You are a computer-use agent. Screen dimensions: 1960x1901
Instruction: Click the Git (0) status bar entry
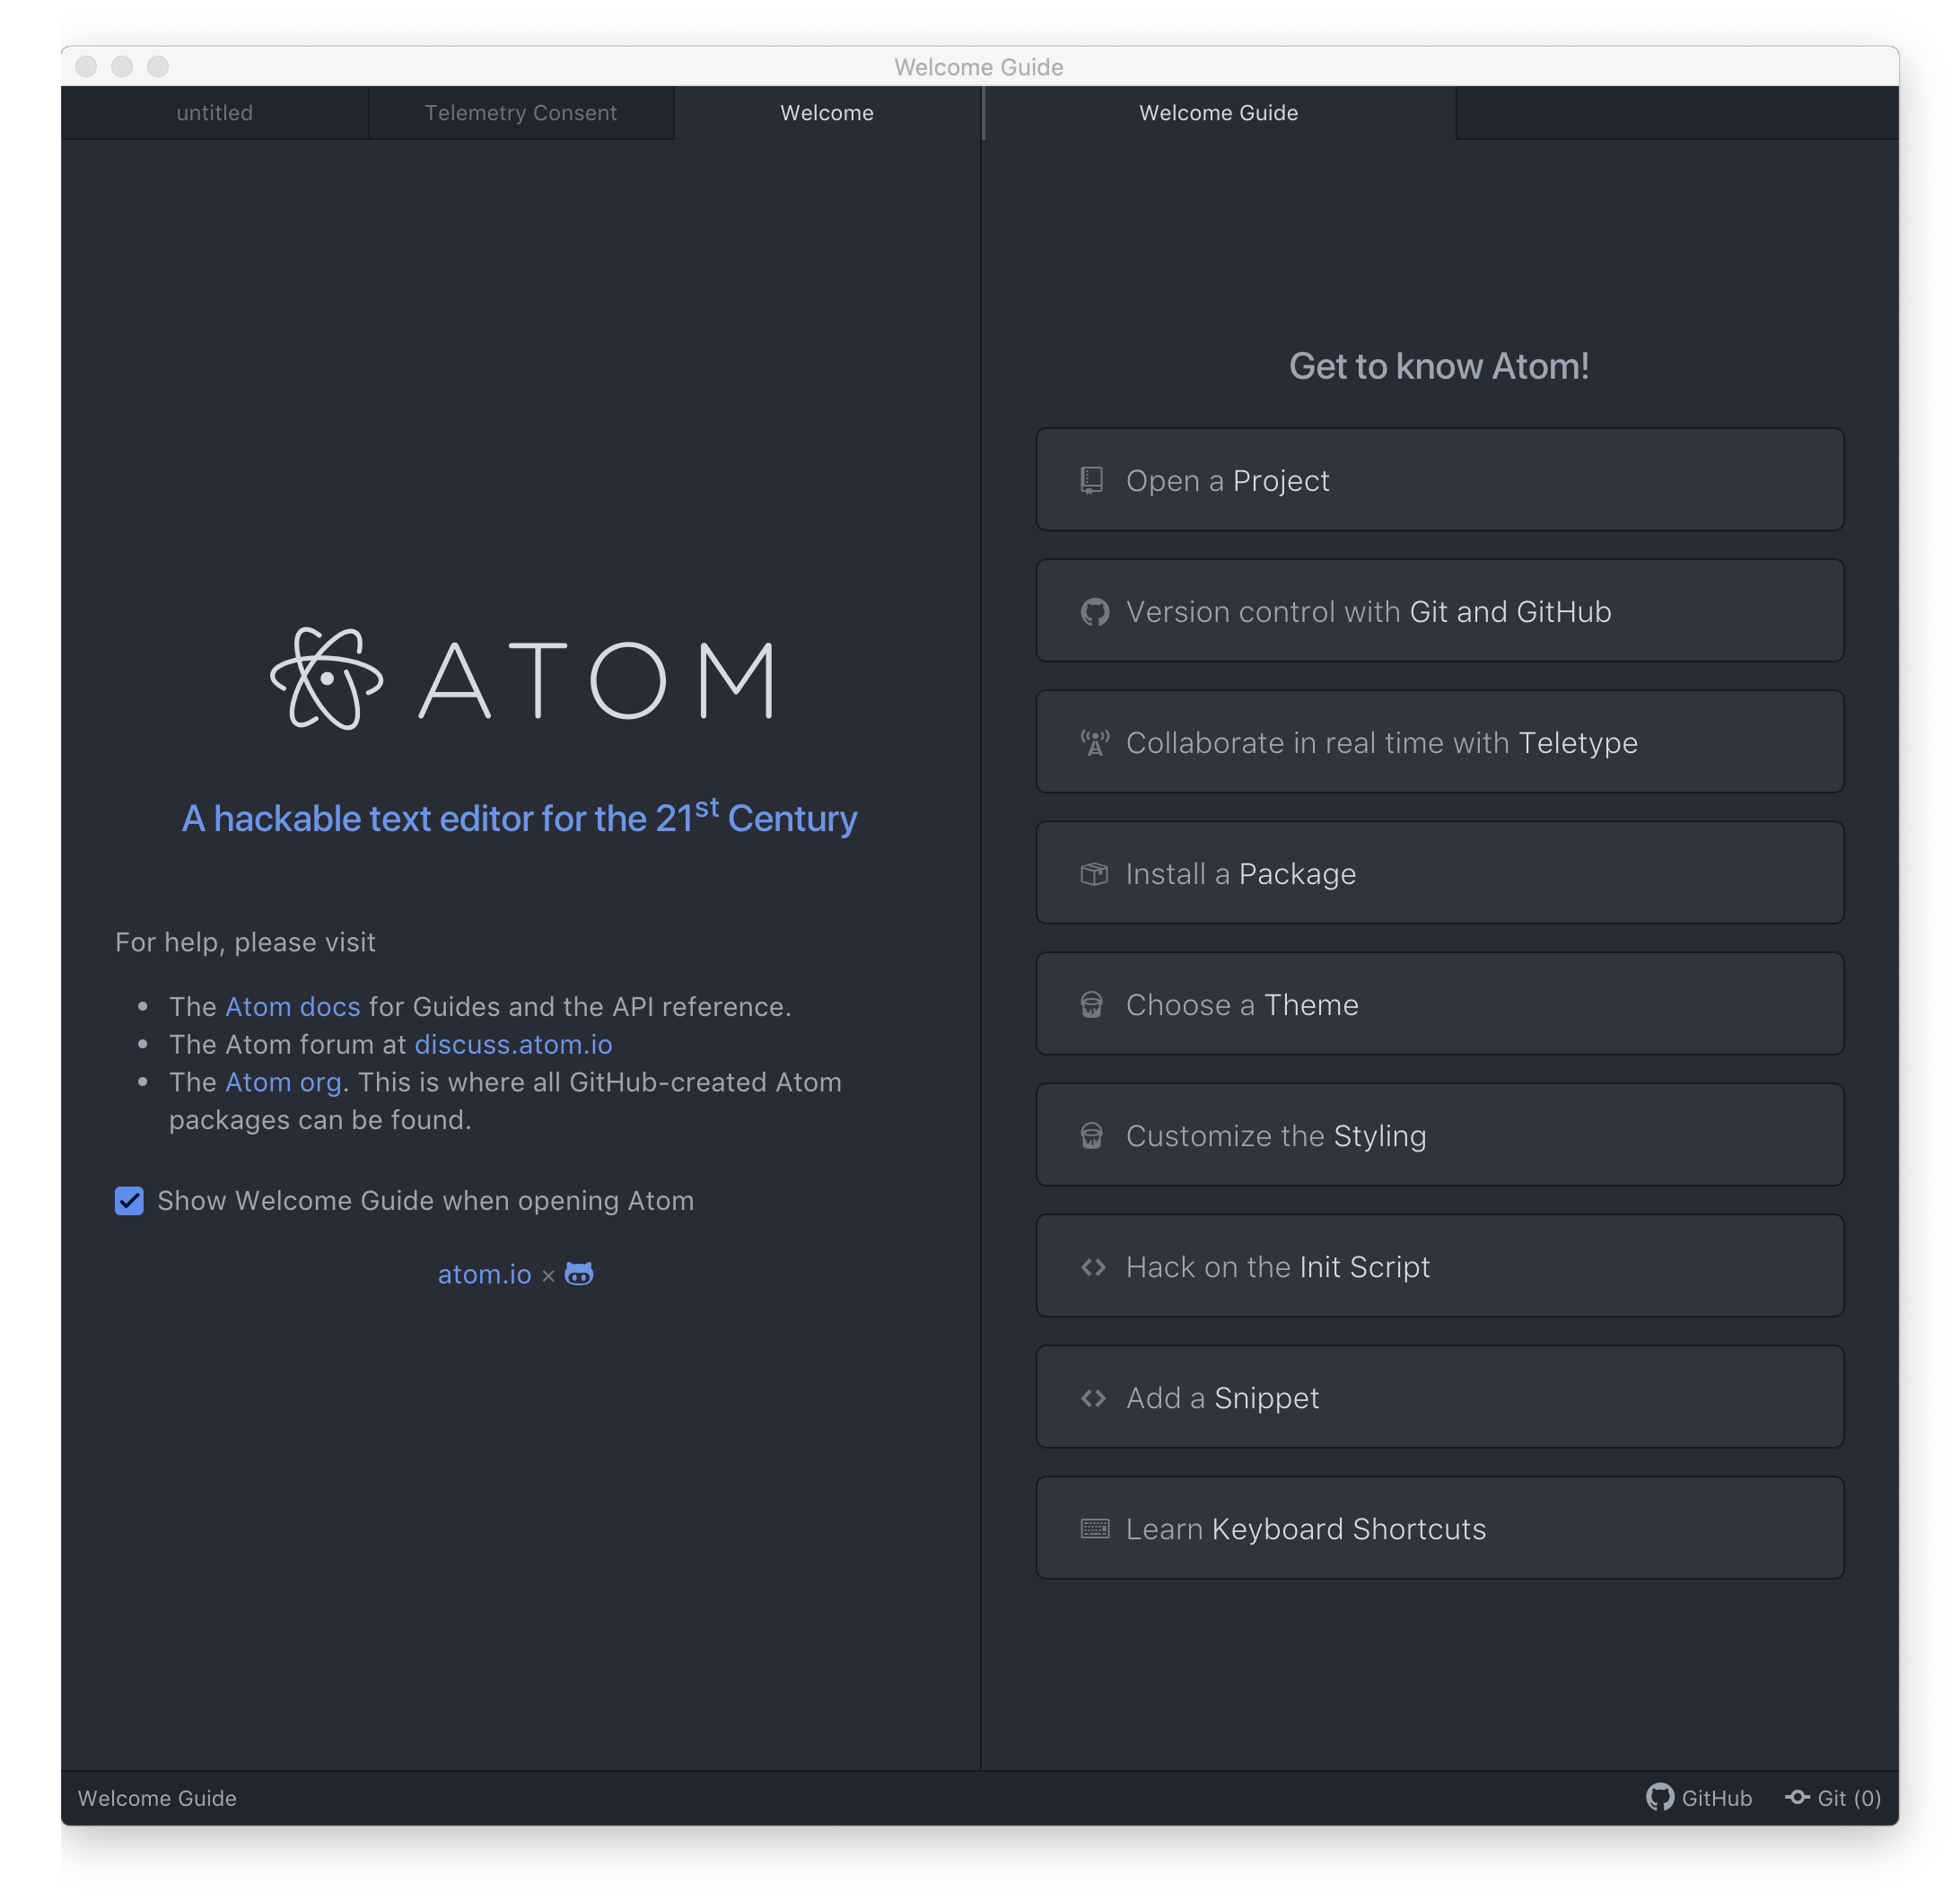coord(1834,1798)
